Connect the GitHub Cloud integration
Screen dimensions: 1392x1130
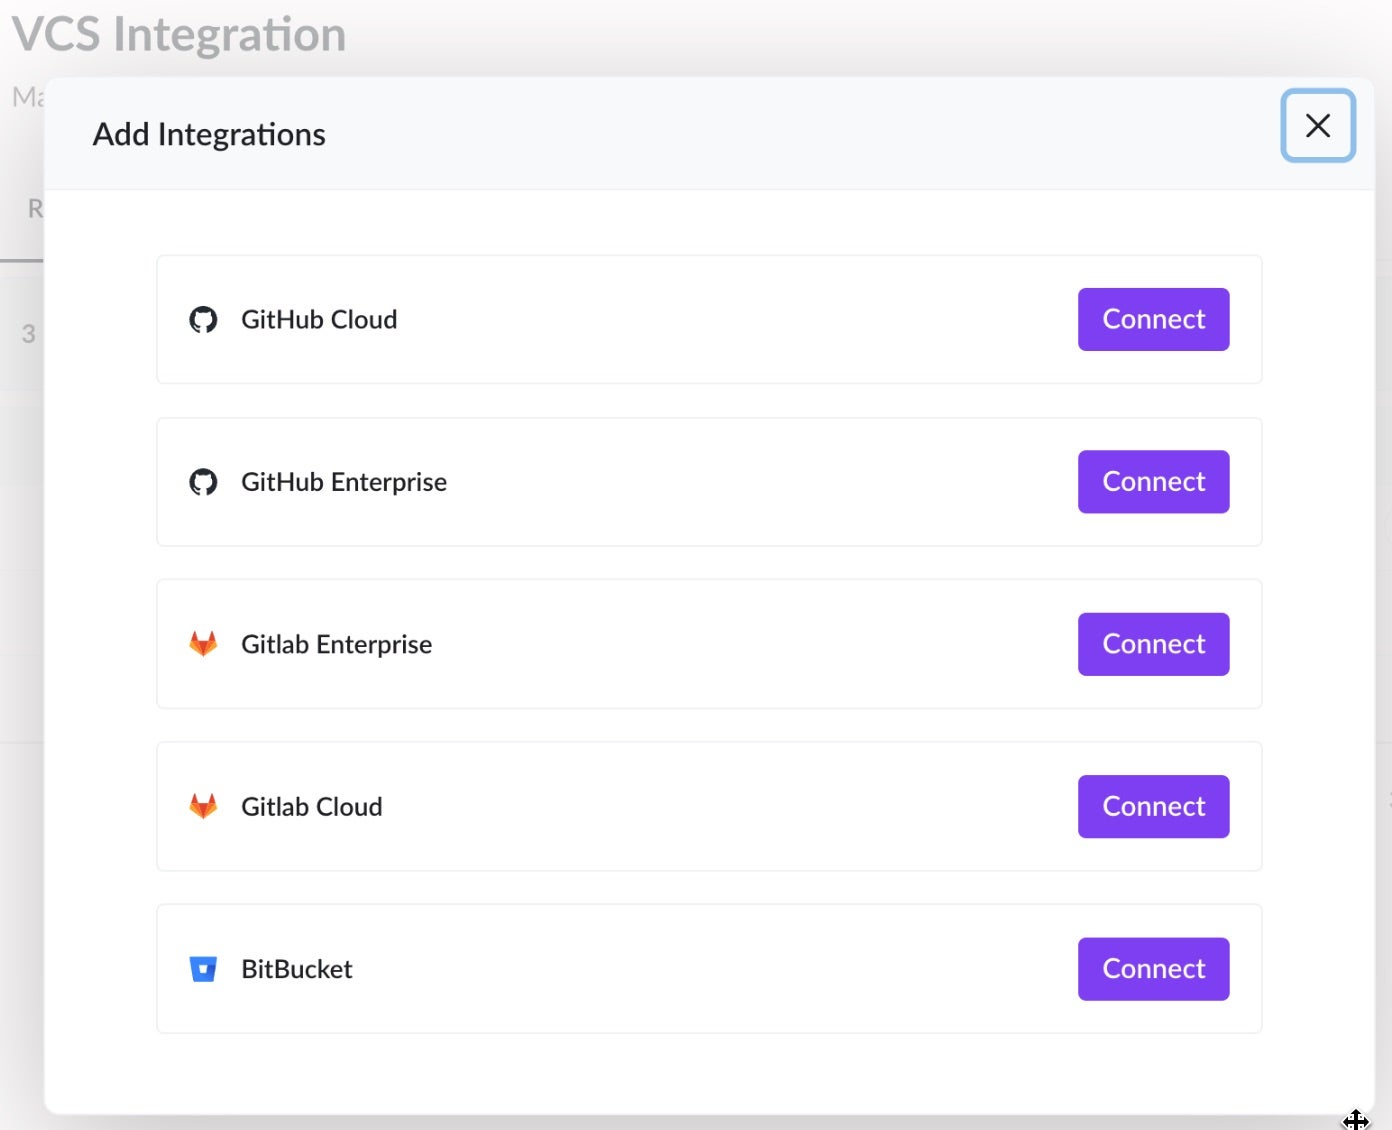1153,320
